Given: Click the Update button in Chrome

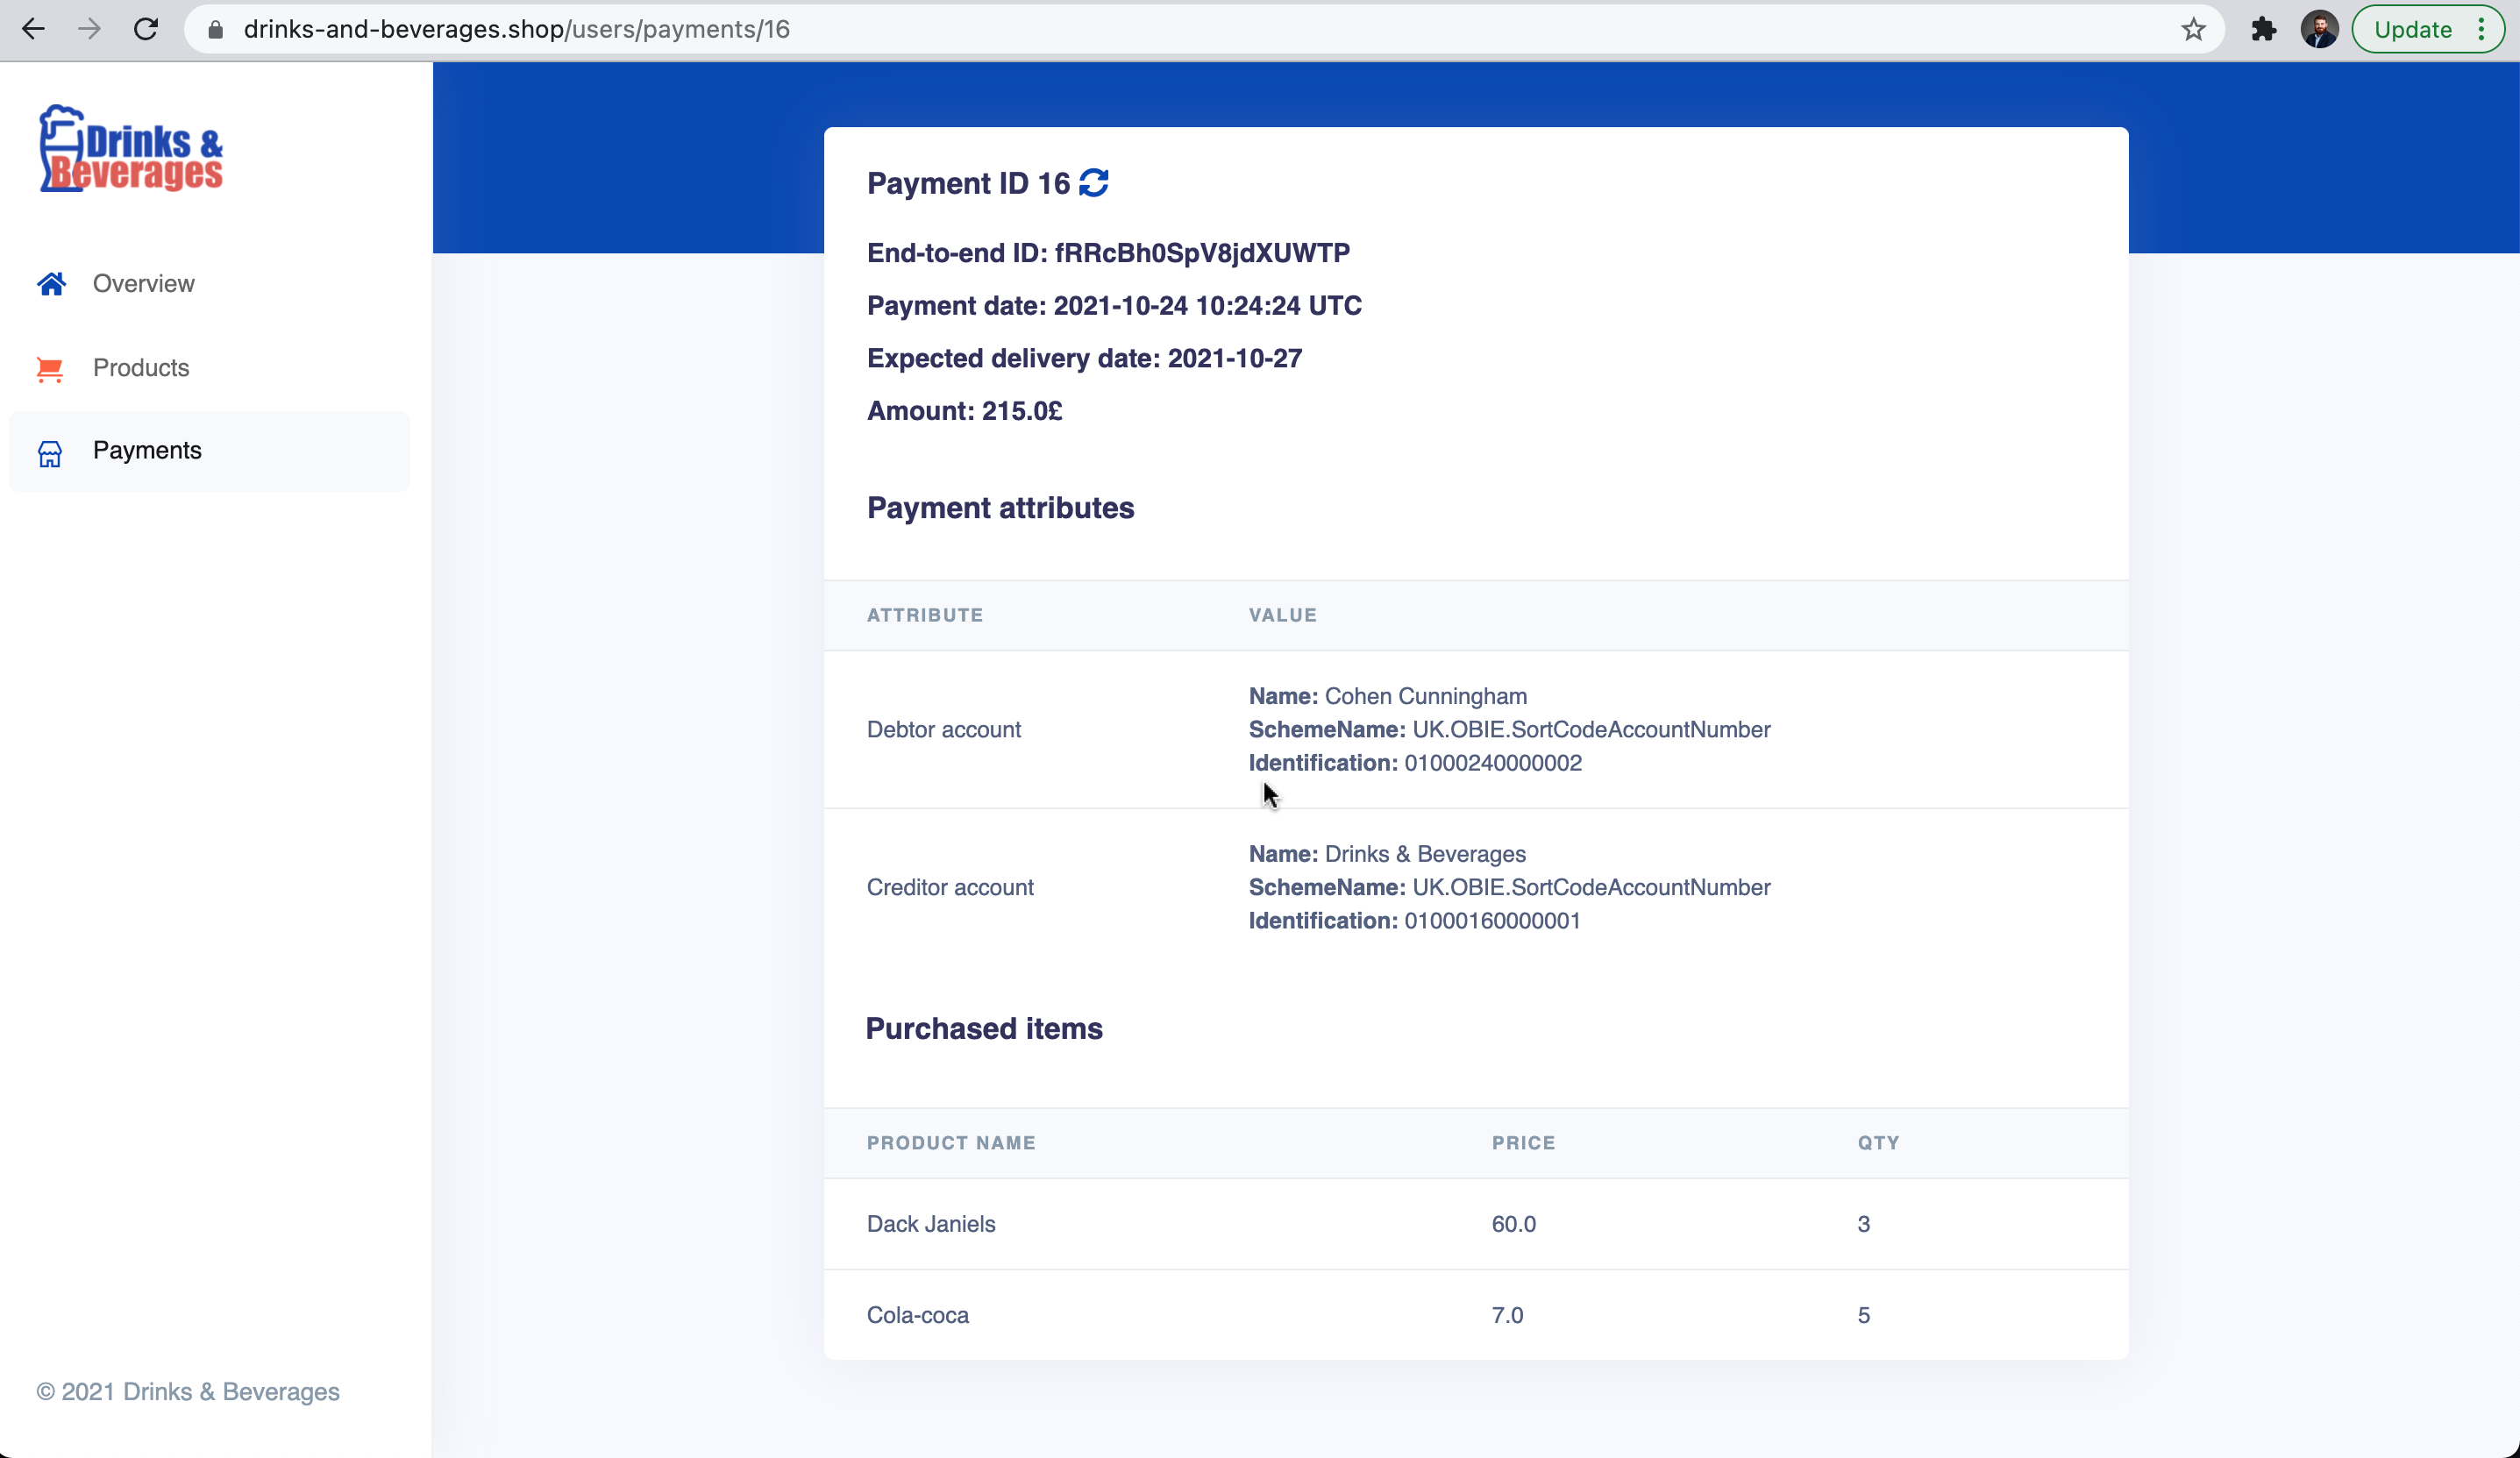Looking at the screenshot, I should 2412,30.
